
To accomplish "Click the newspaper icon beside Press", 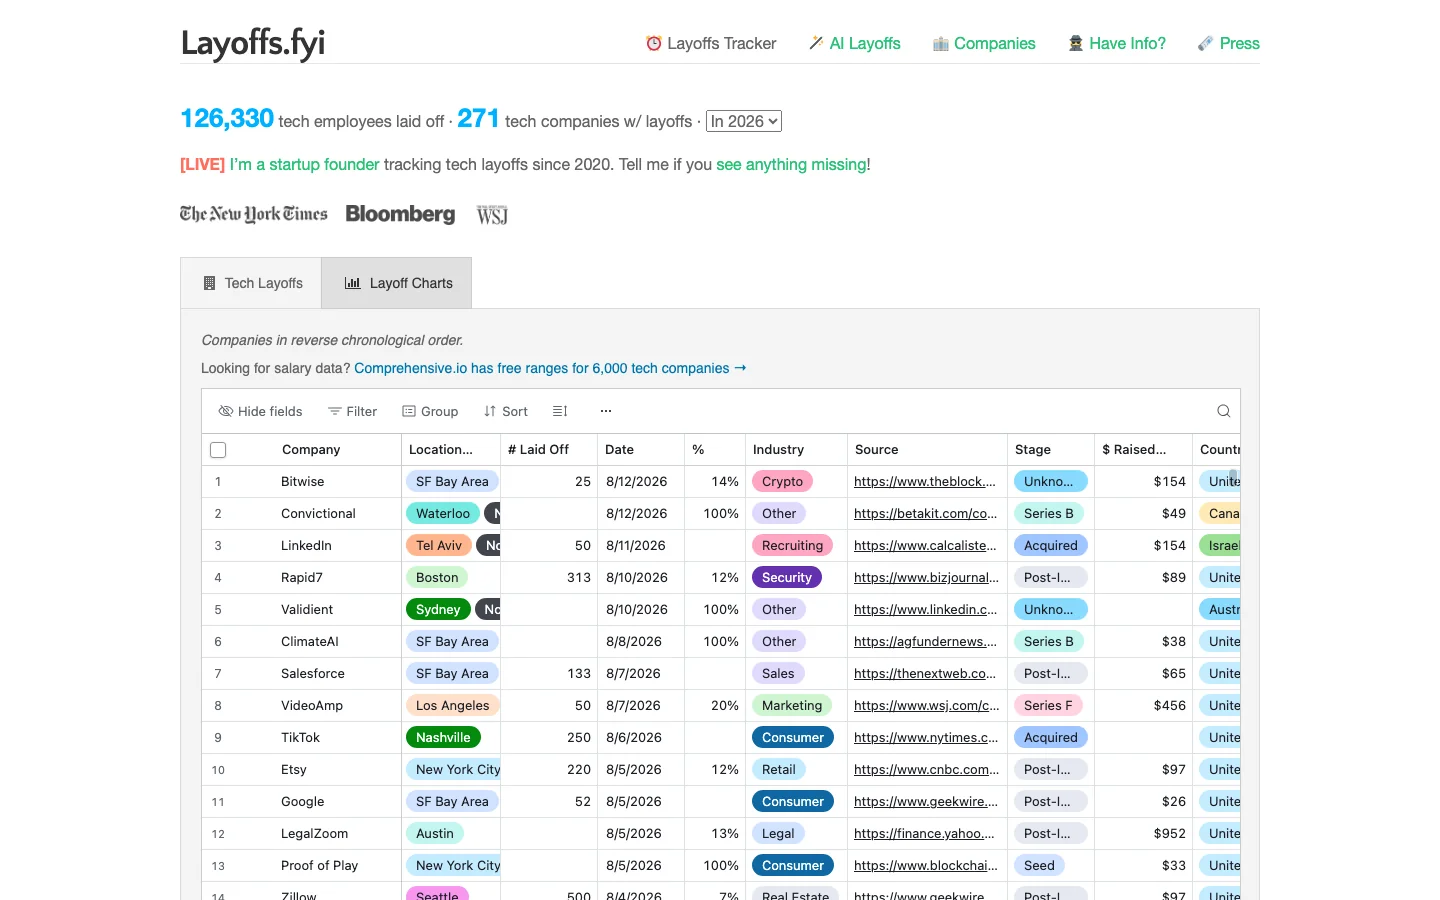I will pos(1205,43).
